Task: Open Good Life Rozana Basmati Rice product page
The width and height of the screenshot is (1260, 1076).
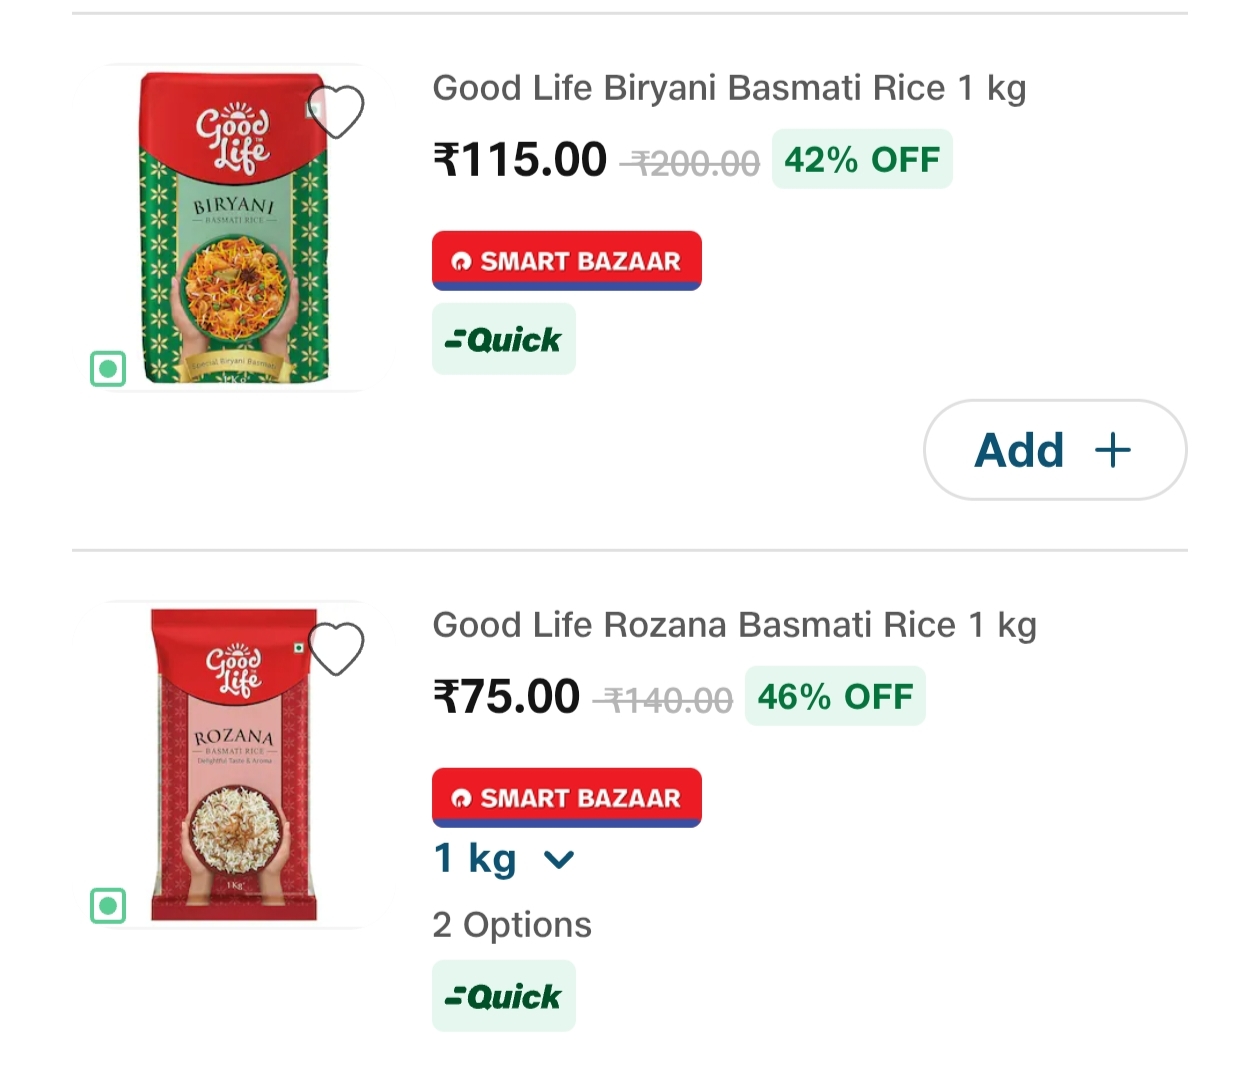Action: pyautogui.click(x=734, y=624)
